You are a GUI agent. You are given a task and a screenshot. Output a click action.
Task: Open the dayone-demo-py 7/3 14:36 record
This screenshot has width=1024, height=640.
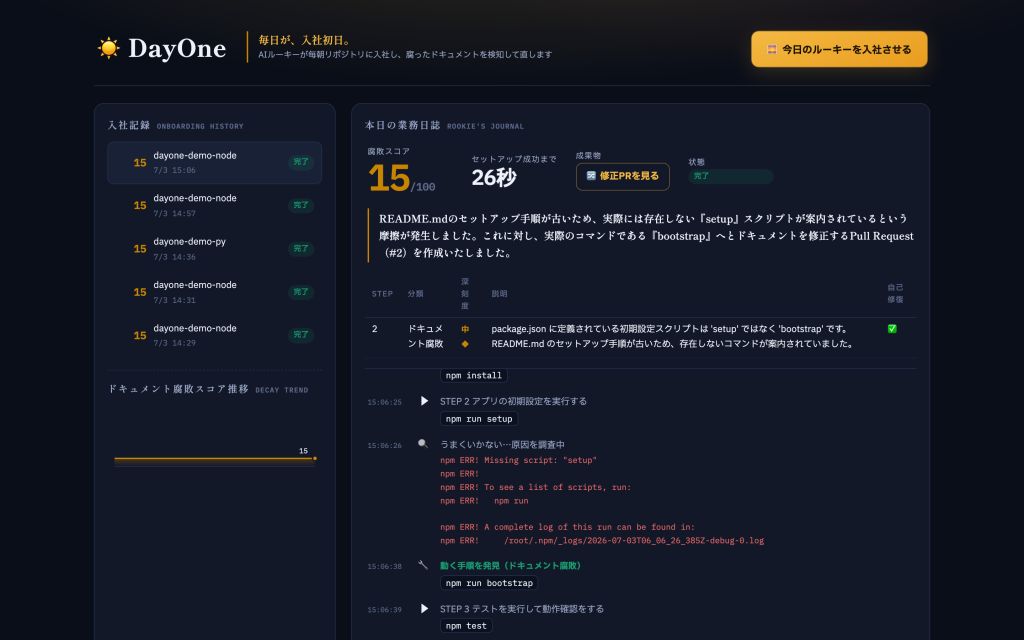click(214, 249)
